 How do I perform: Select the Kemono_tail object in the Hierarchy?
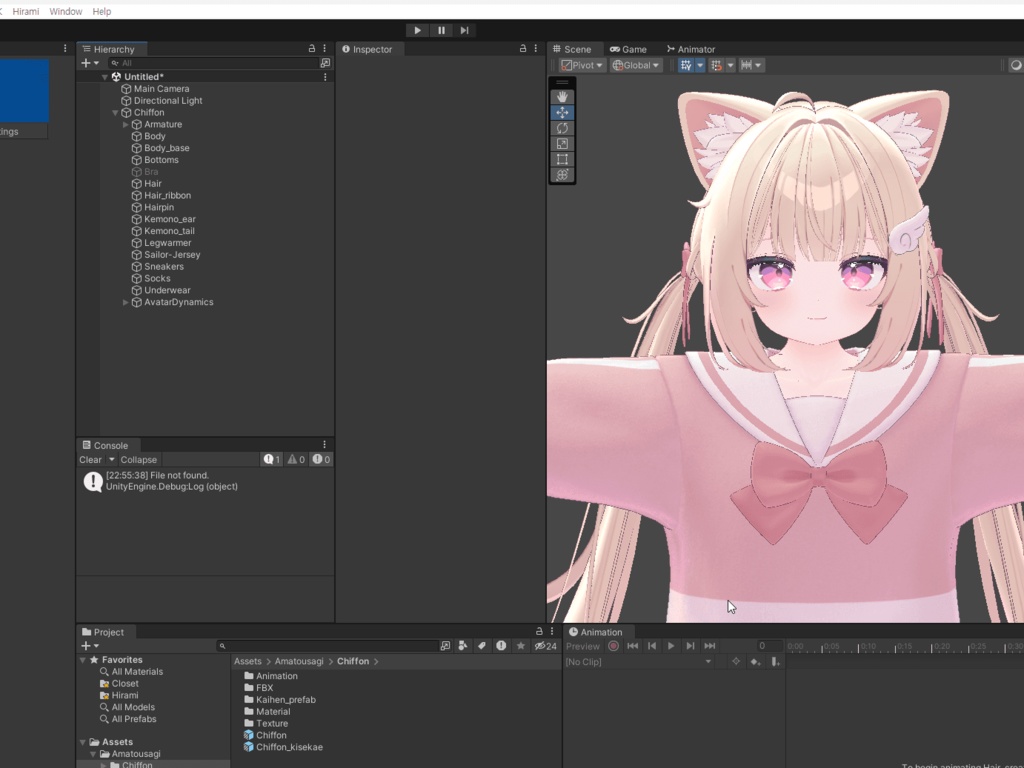(167, 231)
